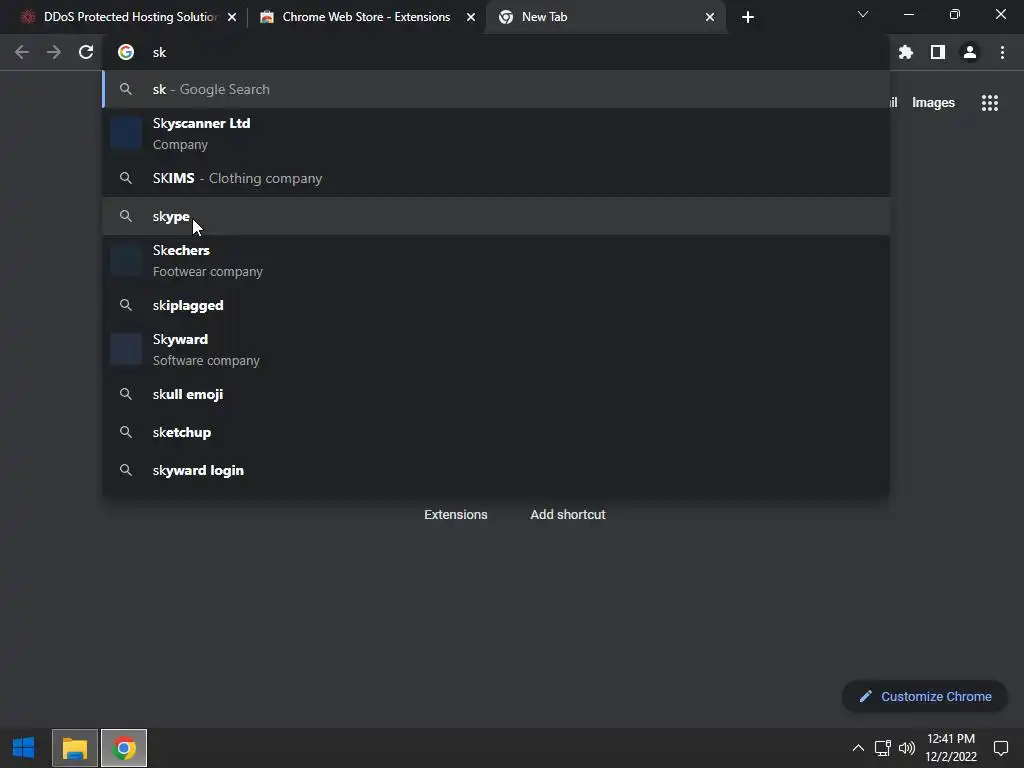Select 'sk - Google Search' suggestion
Image resolution: width=1024 pixels, height=768 pixels.
(x=496, y=89)
